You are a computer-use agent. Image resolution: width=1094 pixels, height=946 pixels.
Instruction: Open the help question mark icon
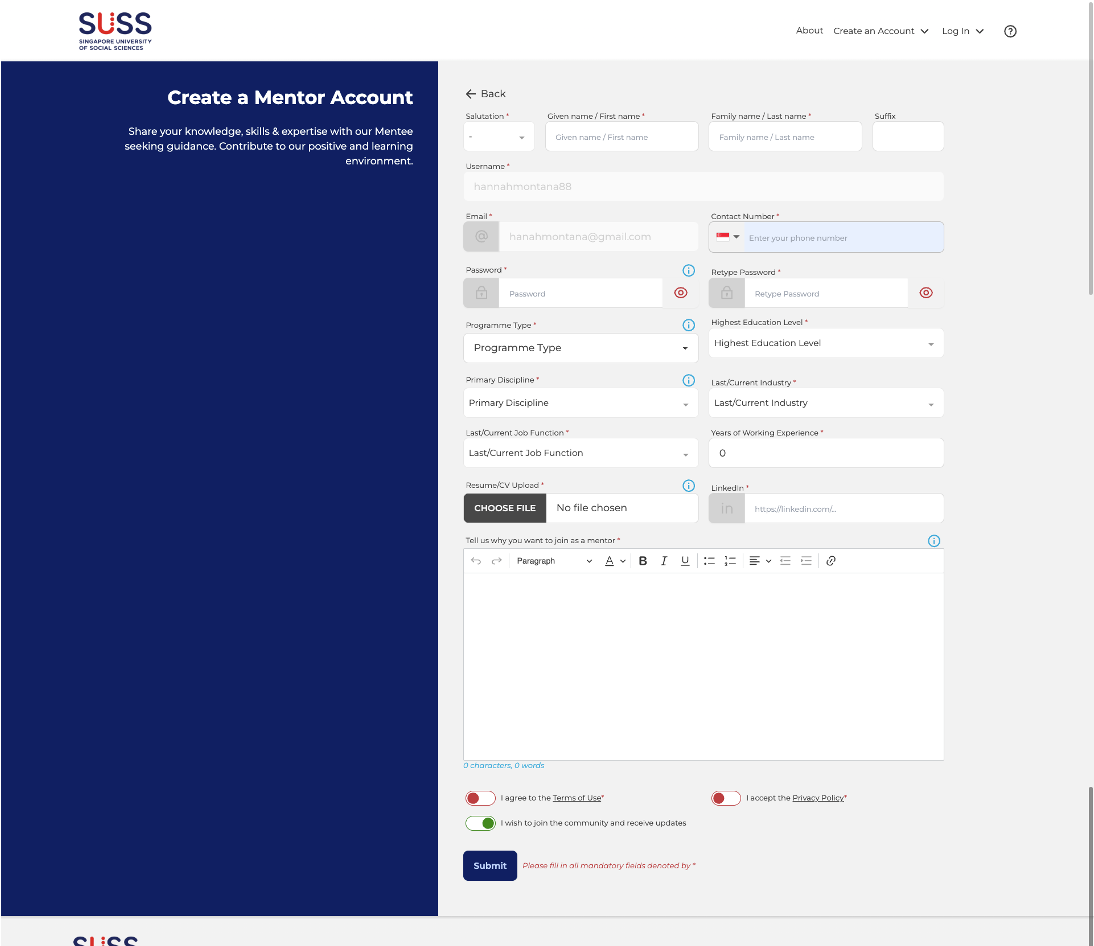click(x=1010, y=31)
